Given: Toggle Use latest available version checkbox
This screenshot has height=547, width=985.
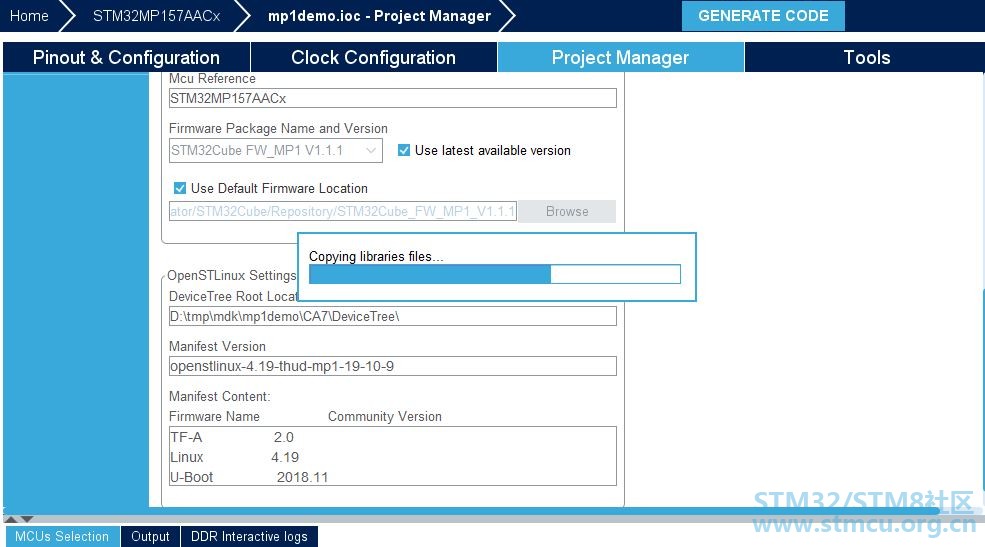Looking at the screenshot, I should (404, 150).
